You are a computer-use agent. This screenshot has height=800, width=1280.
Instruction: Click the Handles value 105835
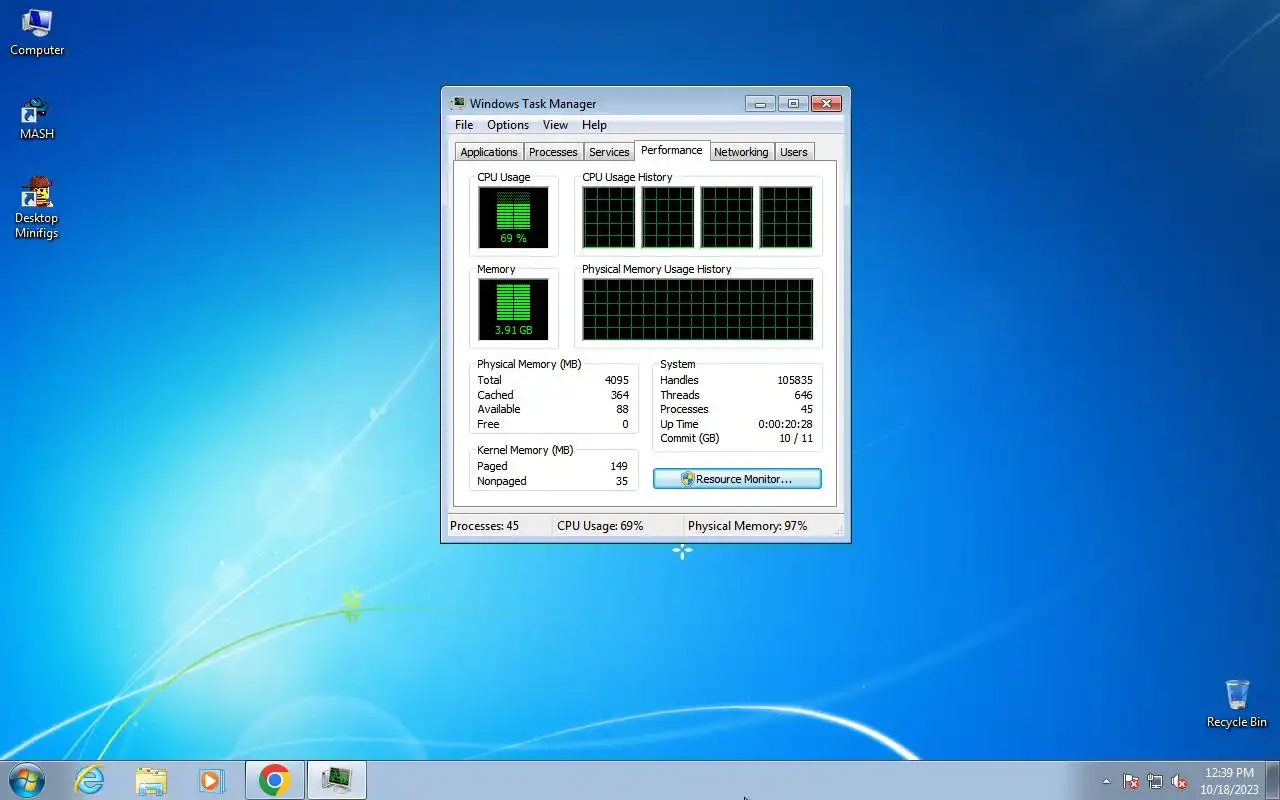click(795, 380)
